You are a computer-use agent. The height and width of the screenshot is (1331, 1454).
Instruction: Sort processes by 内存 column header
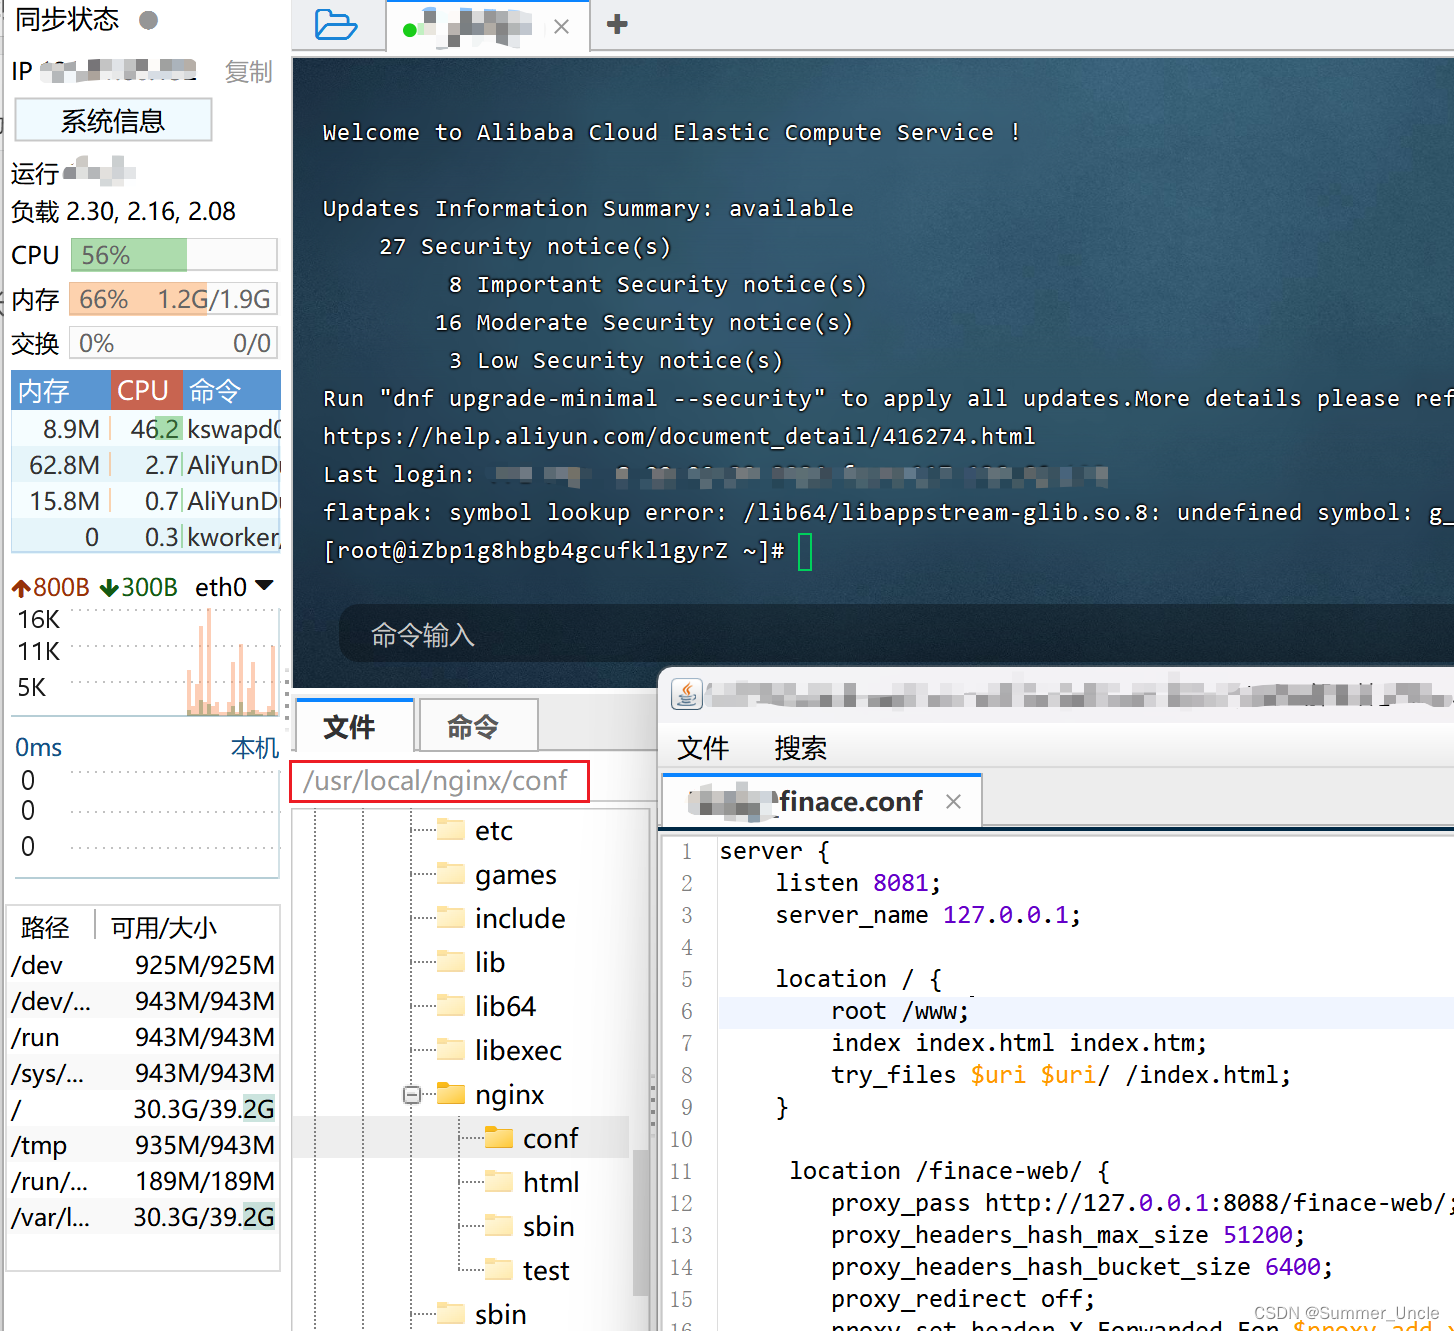(x=60, y=390)
